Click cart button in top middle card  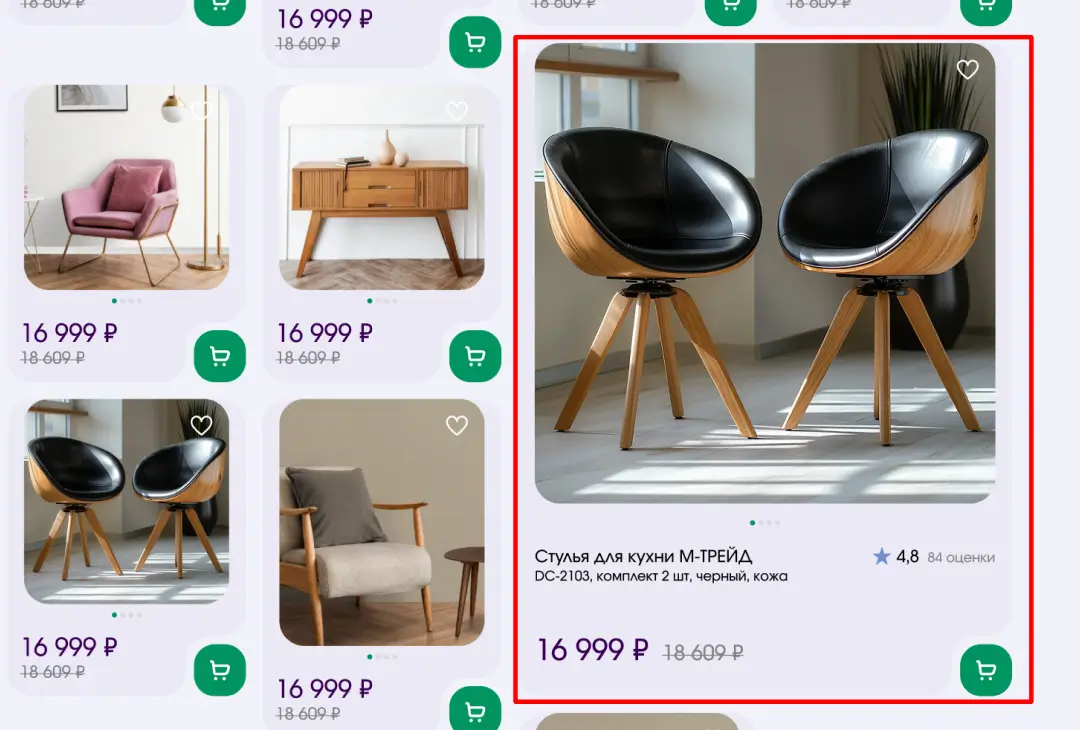tap(475, 42)
